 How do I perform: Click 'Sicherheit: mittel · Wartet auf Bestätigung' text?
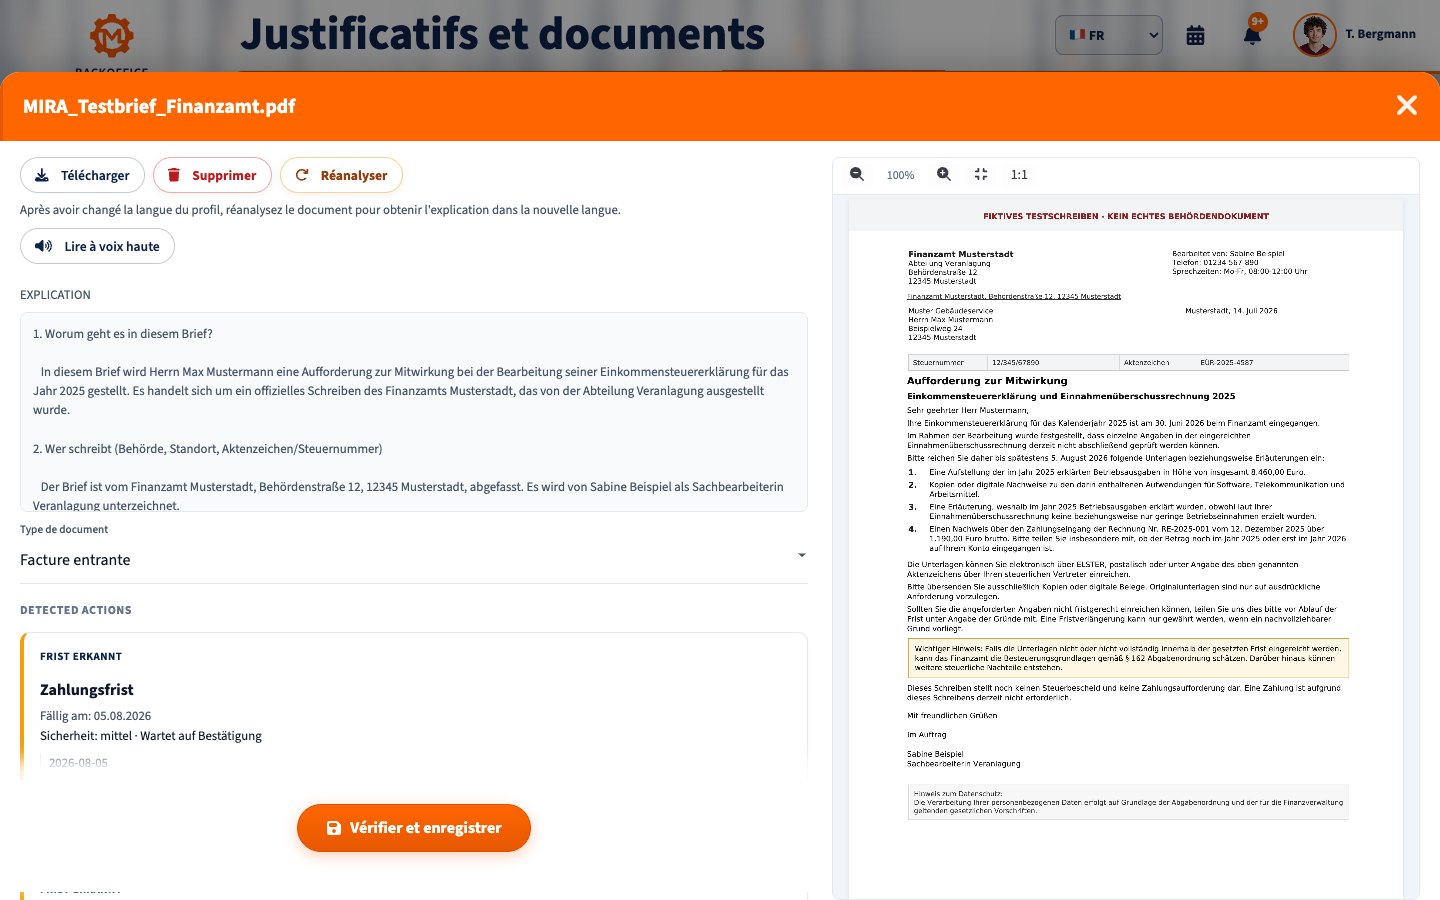click(151, 736)
